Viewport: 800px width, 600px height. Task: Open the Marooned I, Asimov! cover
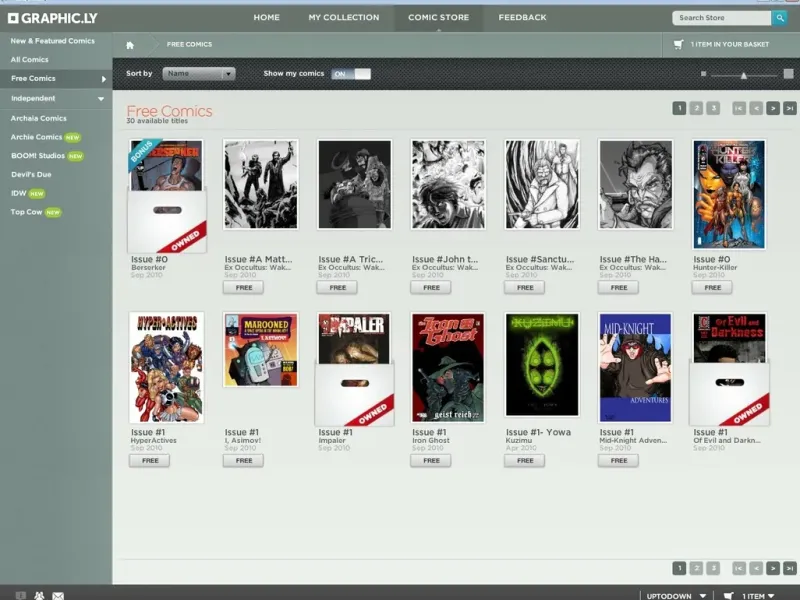coord(261,350)
